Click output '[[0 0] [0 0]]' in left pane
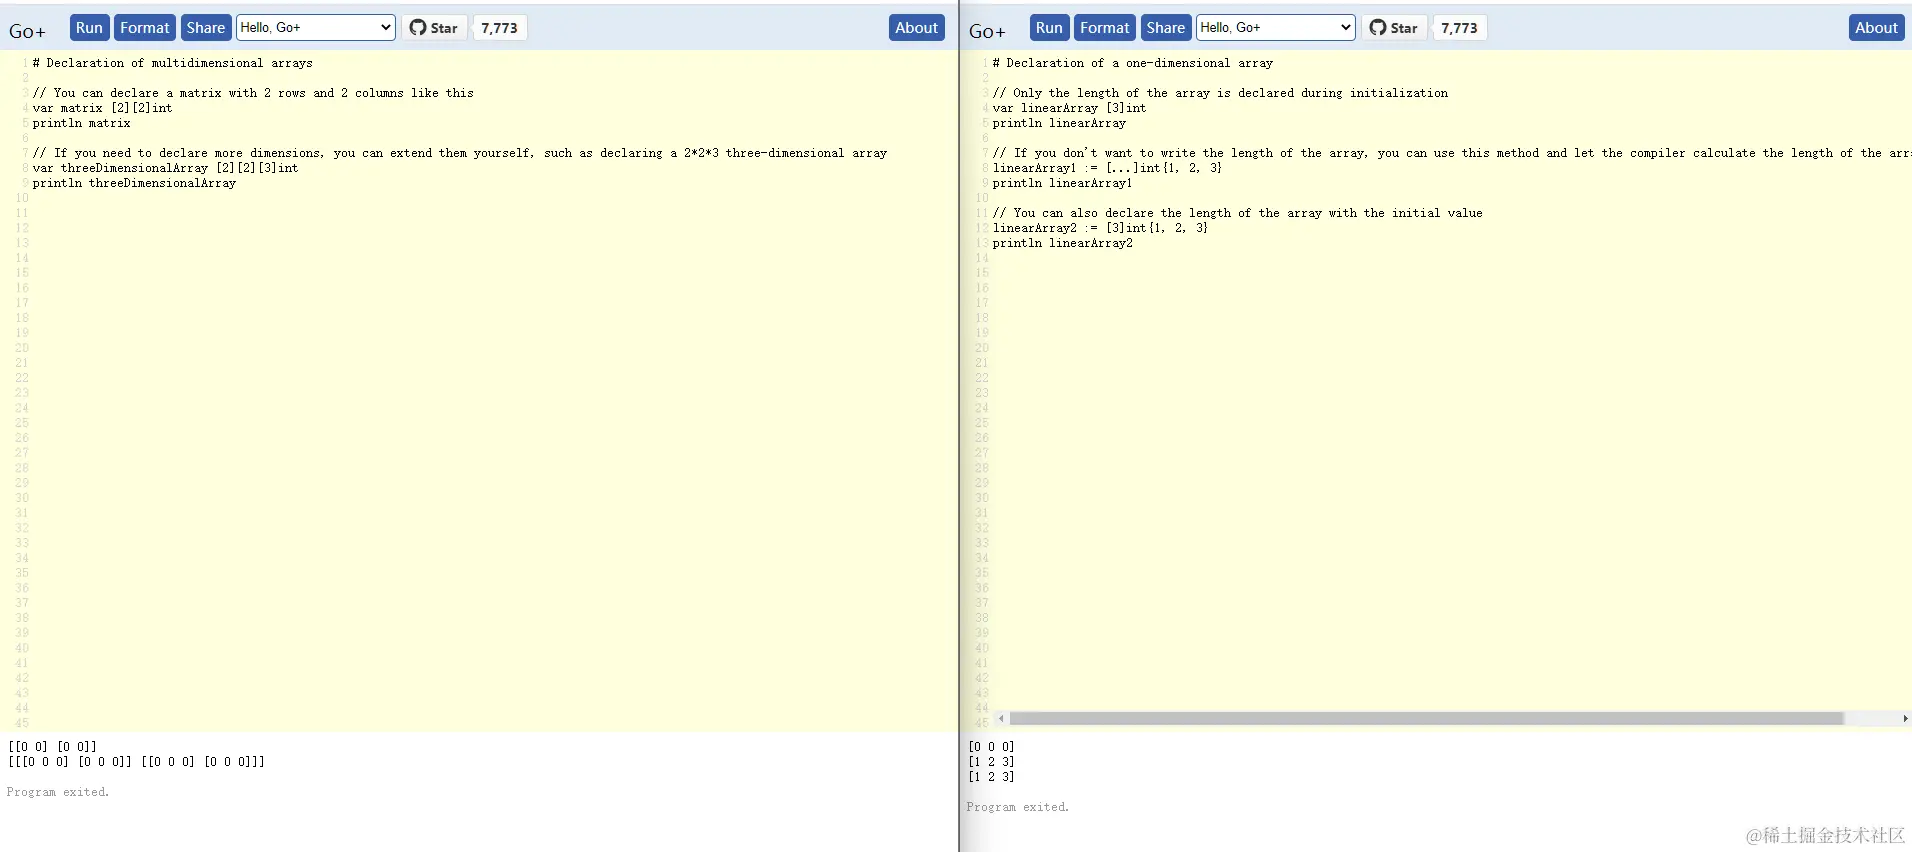 52,747
